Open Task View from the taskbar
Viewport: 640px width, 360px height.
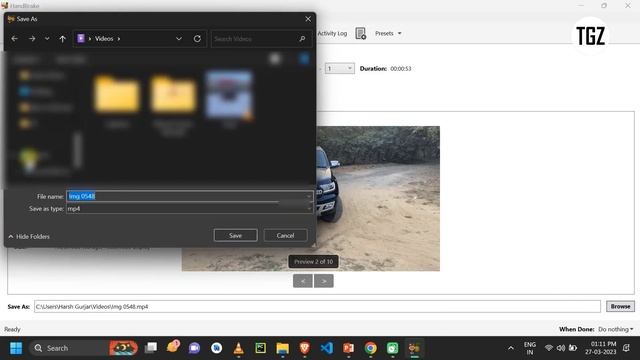pyautogui.click(x=151, y=348)
